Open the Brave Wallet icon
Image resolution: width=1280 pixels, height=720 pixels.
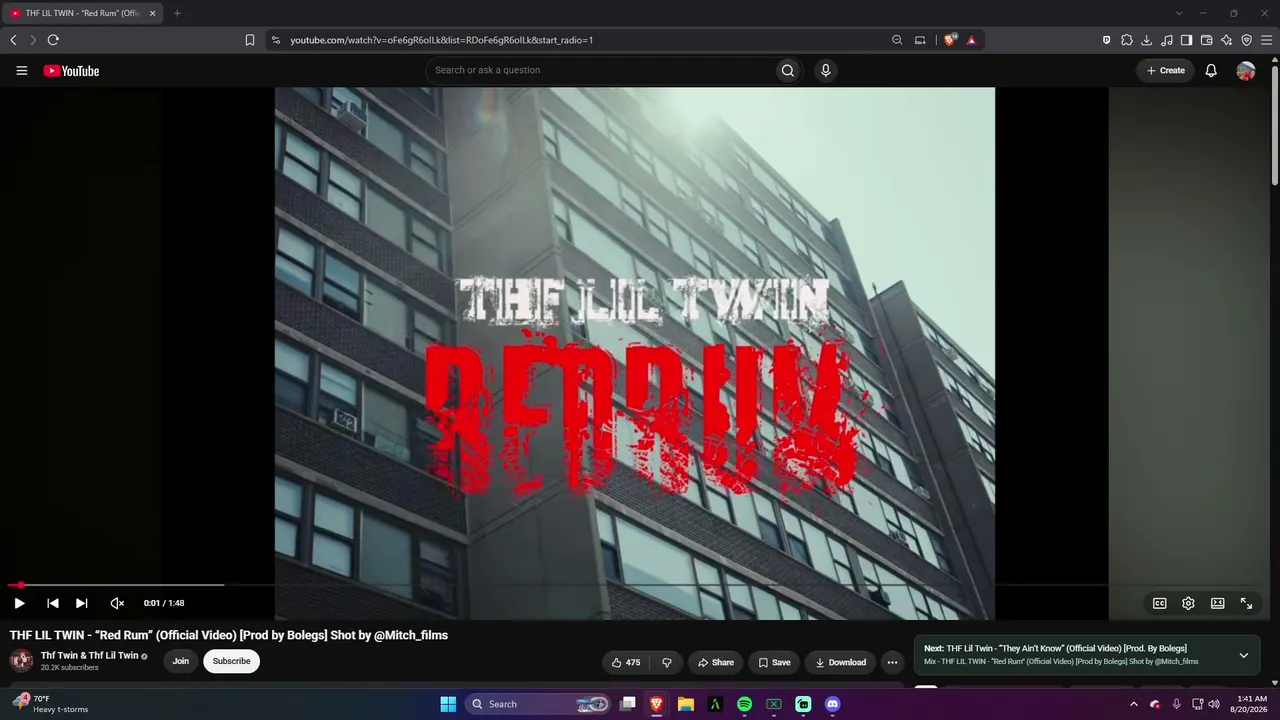(x=1206, y=40)
